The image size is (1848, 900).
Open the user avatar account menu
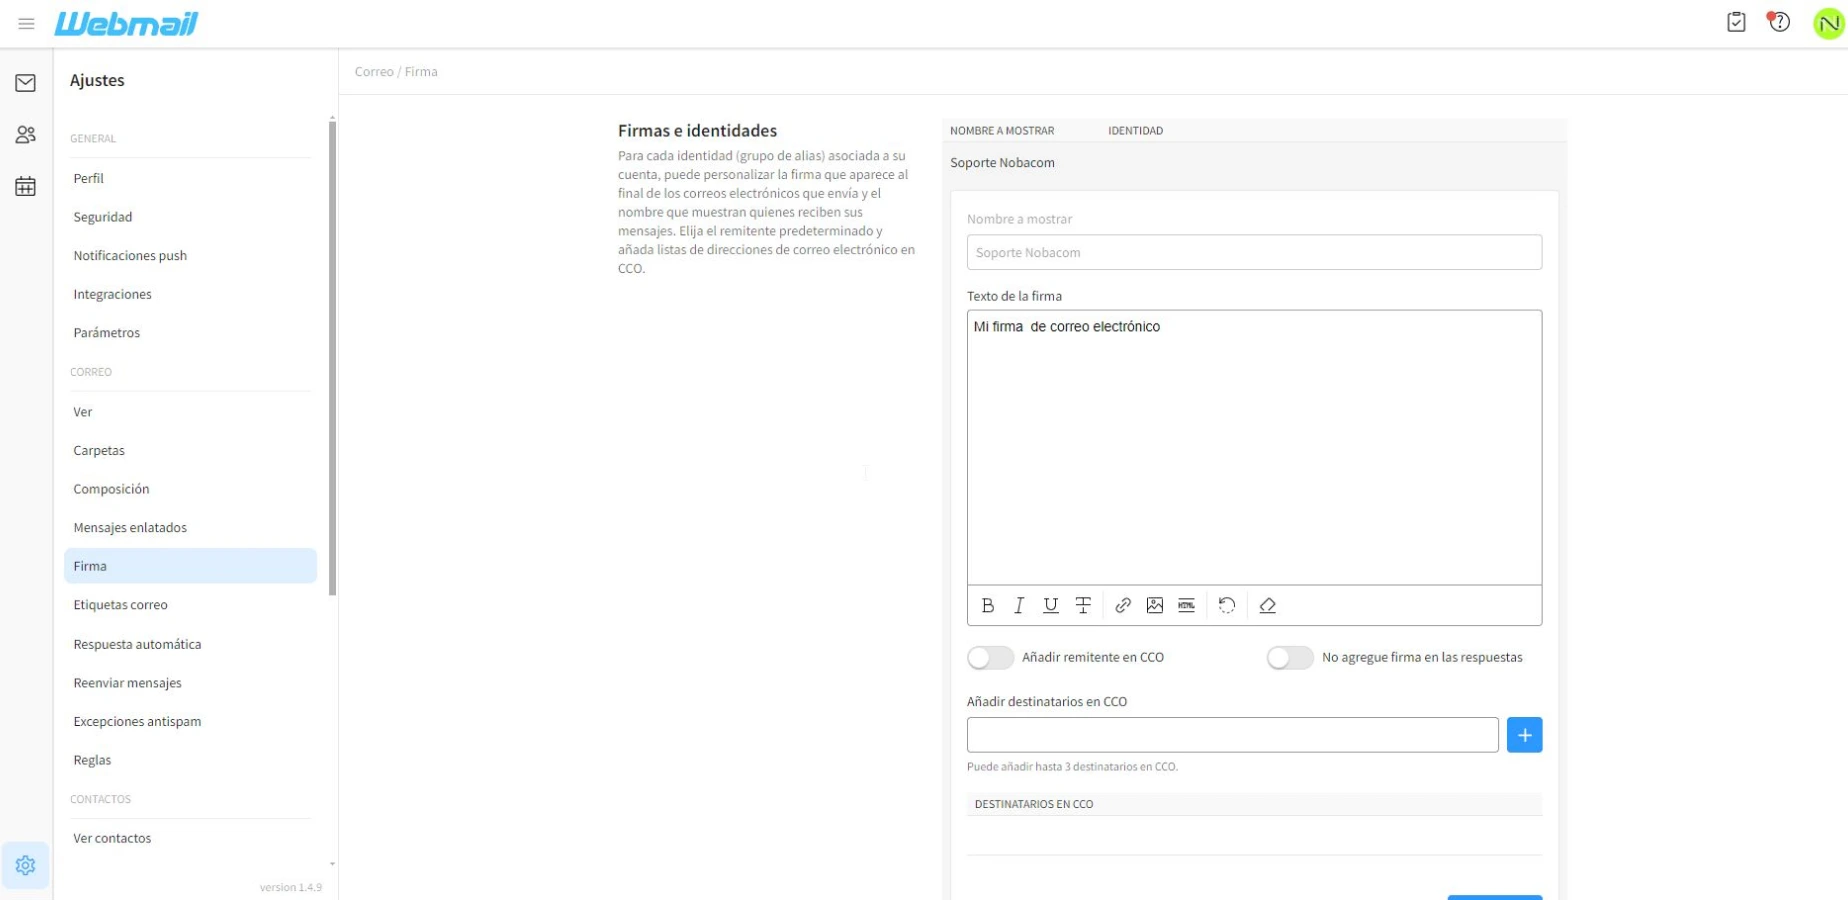pos(1827,23)
